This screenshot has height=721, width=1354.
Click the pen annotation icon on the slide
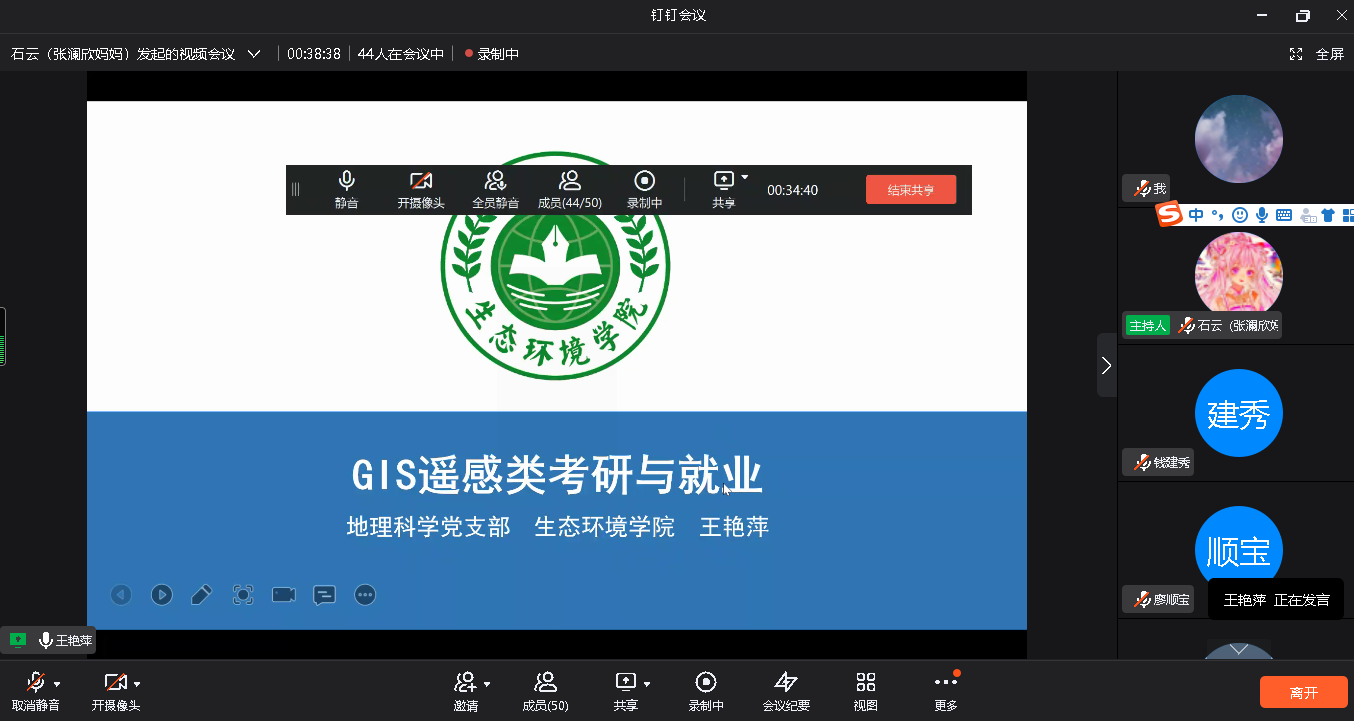pyautogui.click(x=201, y=595)
